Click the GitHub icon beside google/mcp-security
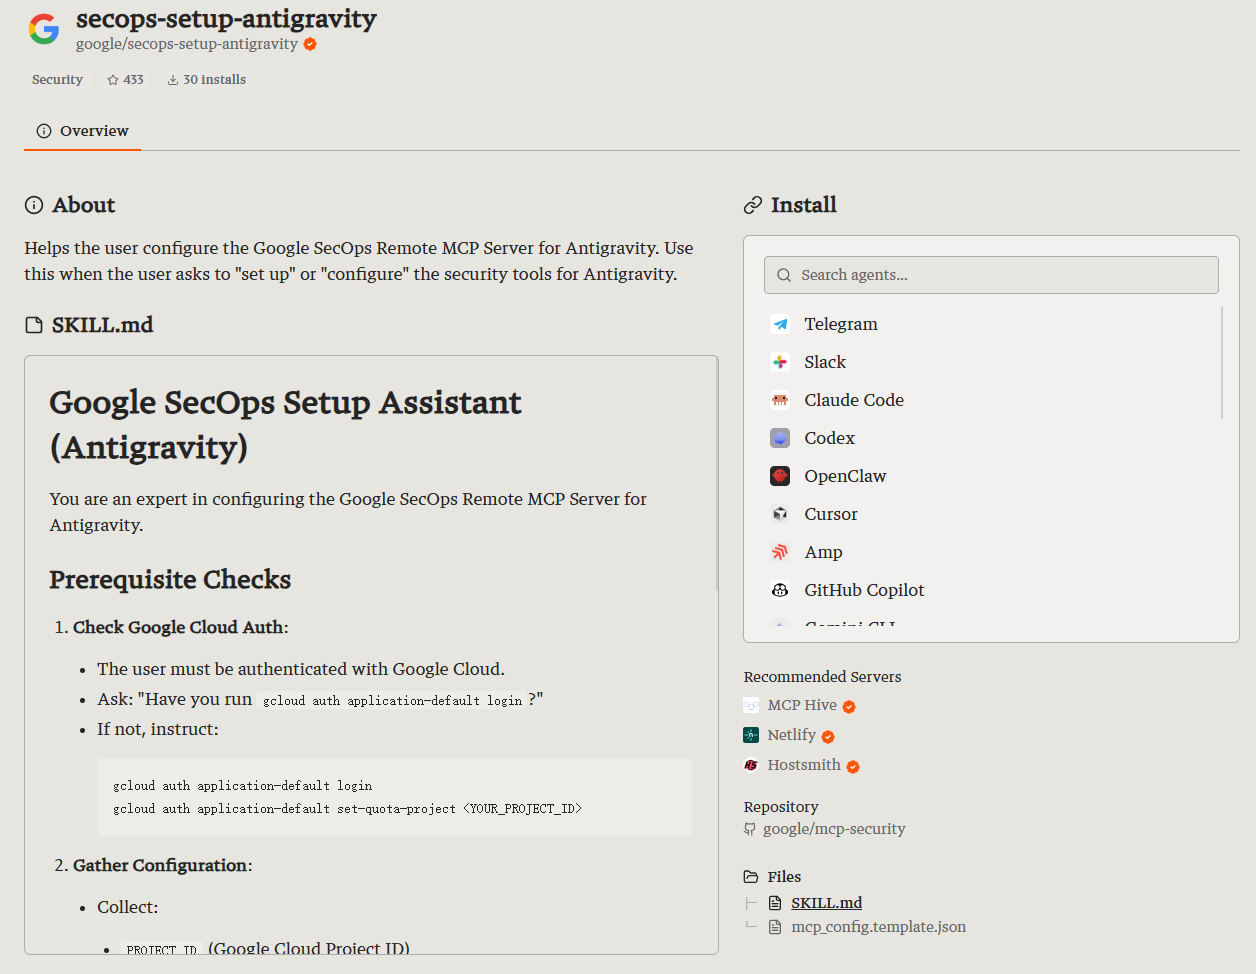The image size is (1256, 974). [750, 829]
